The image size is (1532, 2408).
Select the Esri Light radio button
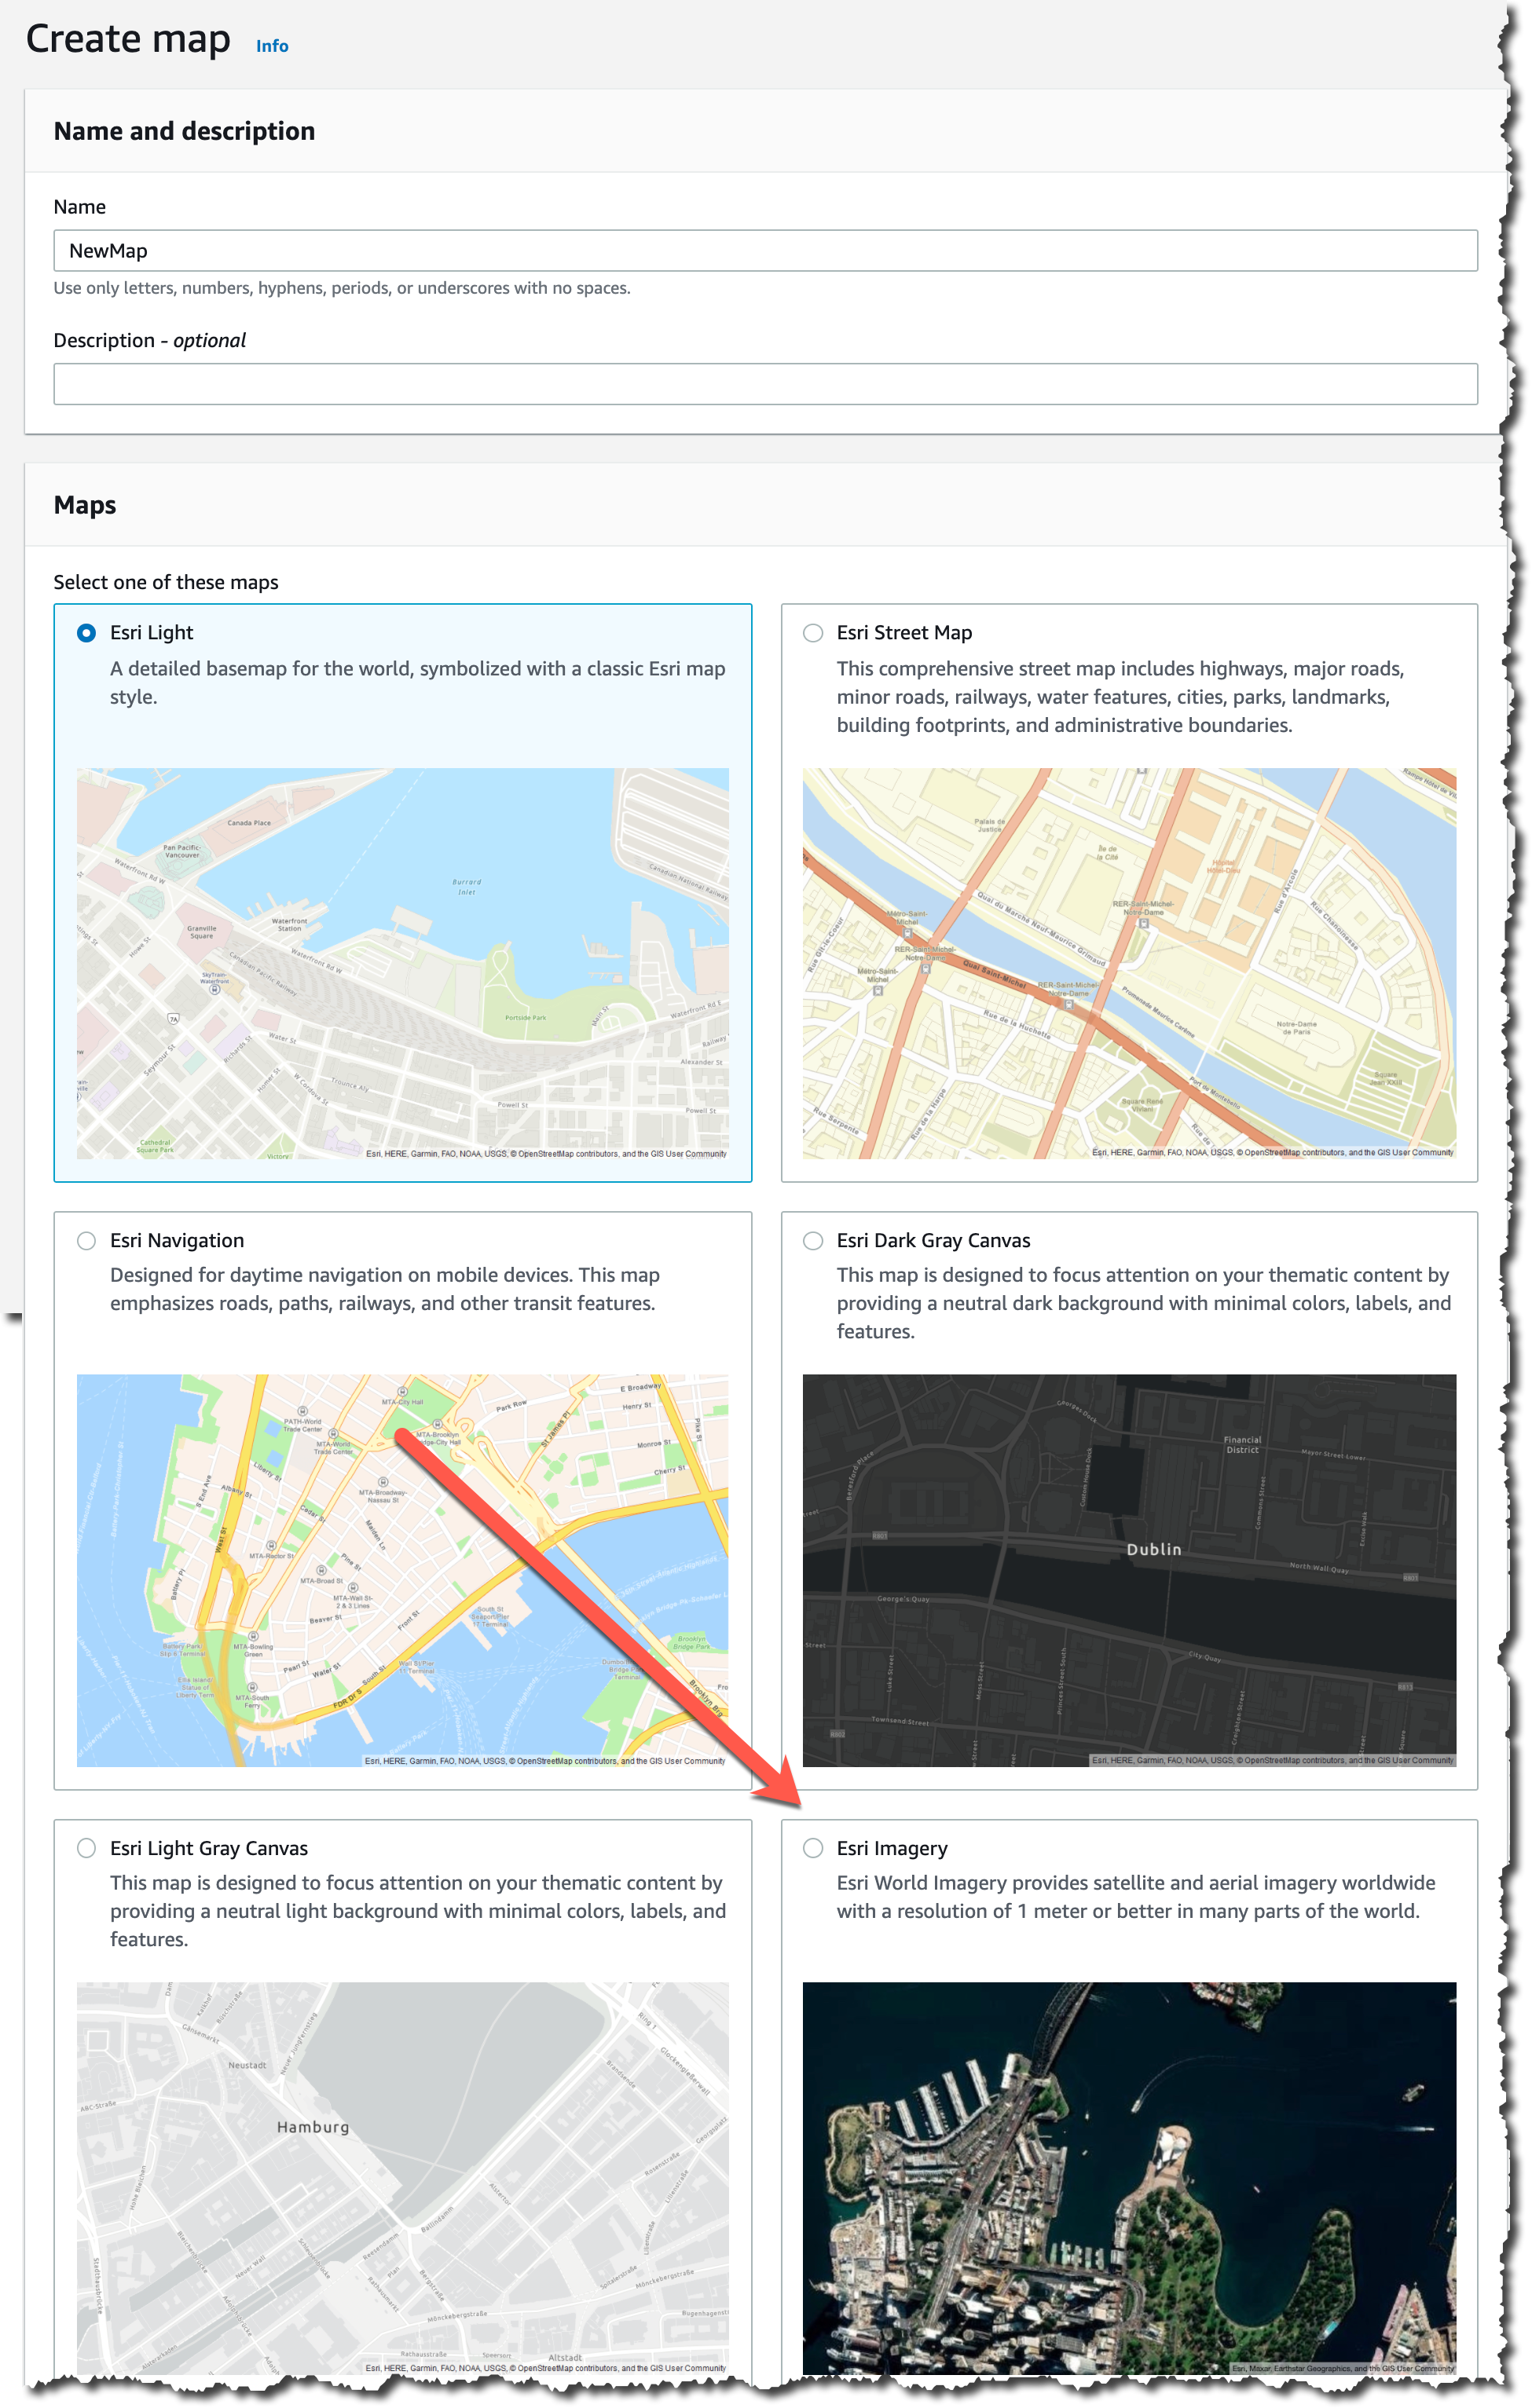coord(87,633)
